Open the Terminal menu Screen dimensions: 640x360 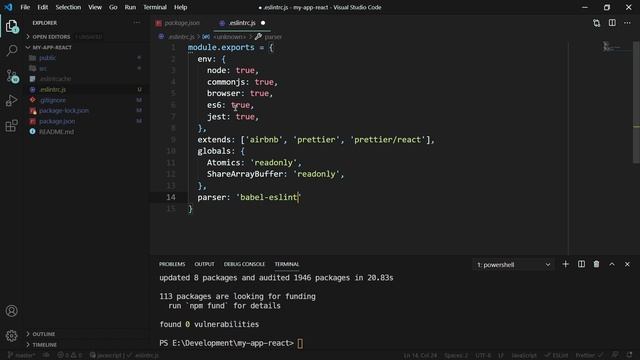click(x=155, y=7)
